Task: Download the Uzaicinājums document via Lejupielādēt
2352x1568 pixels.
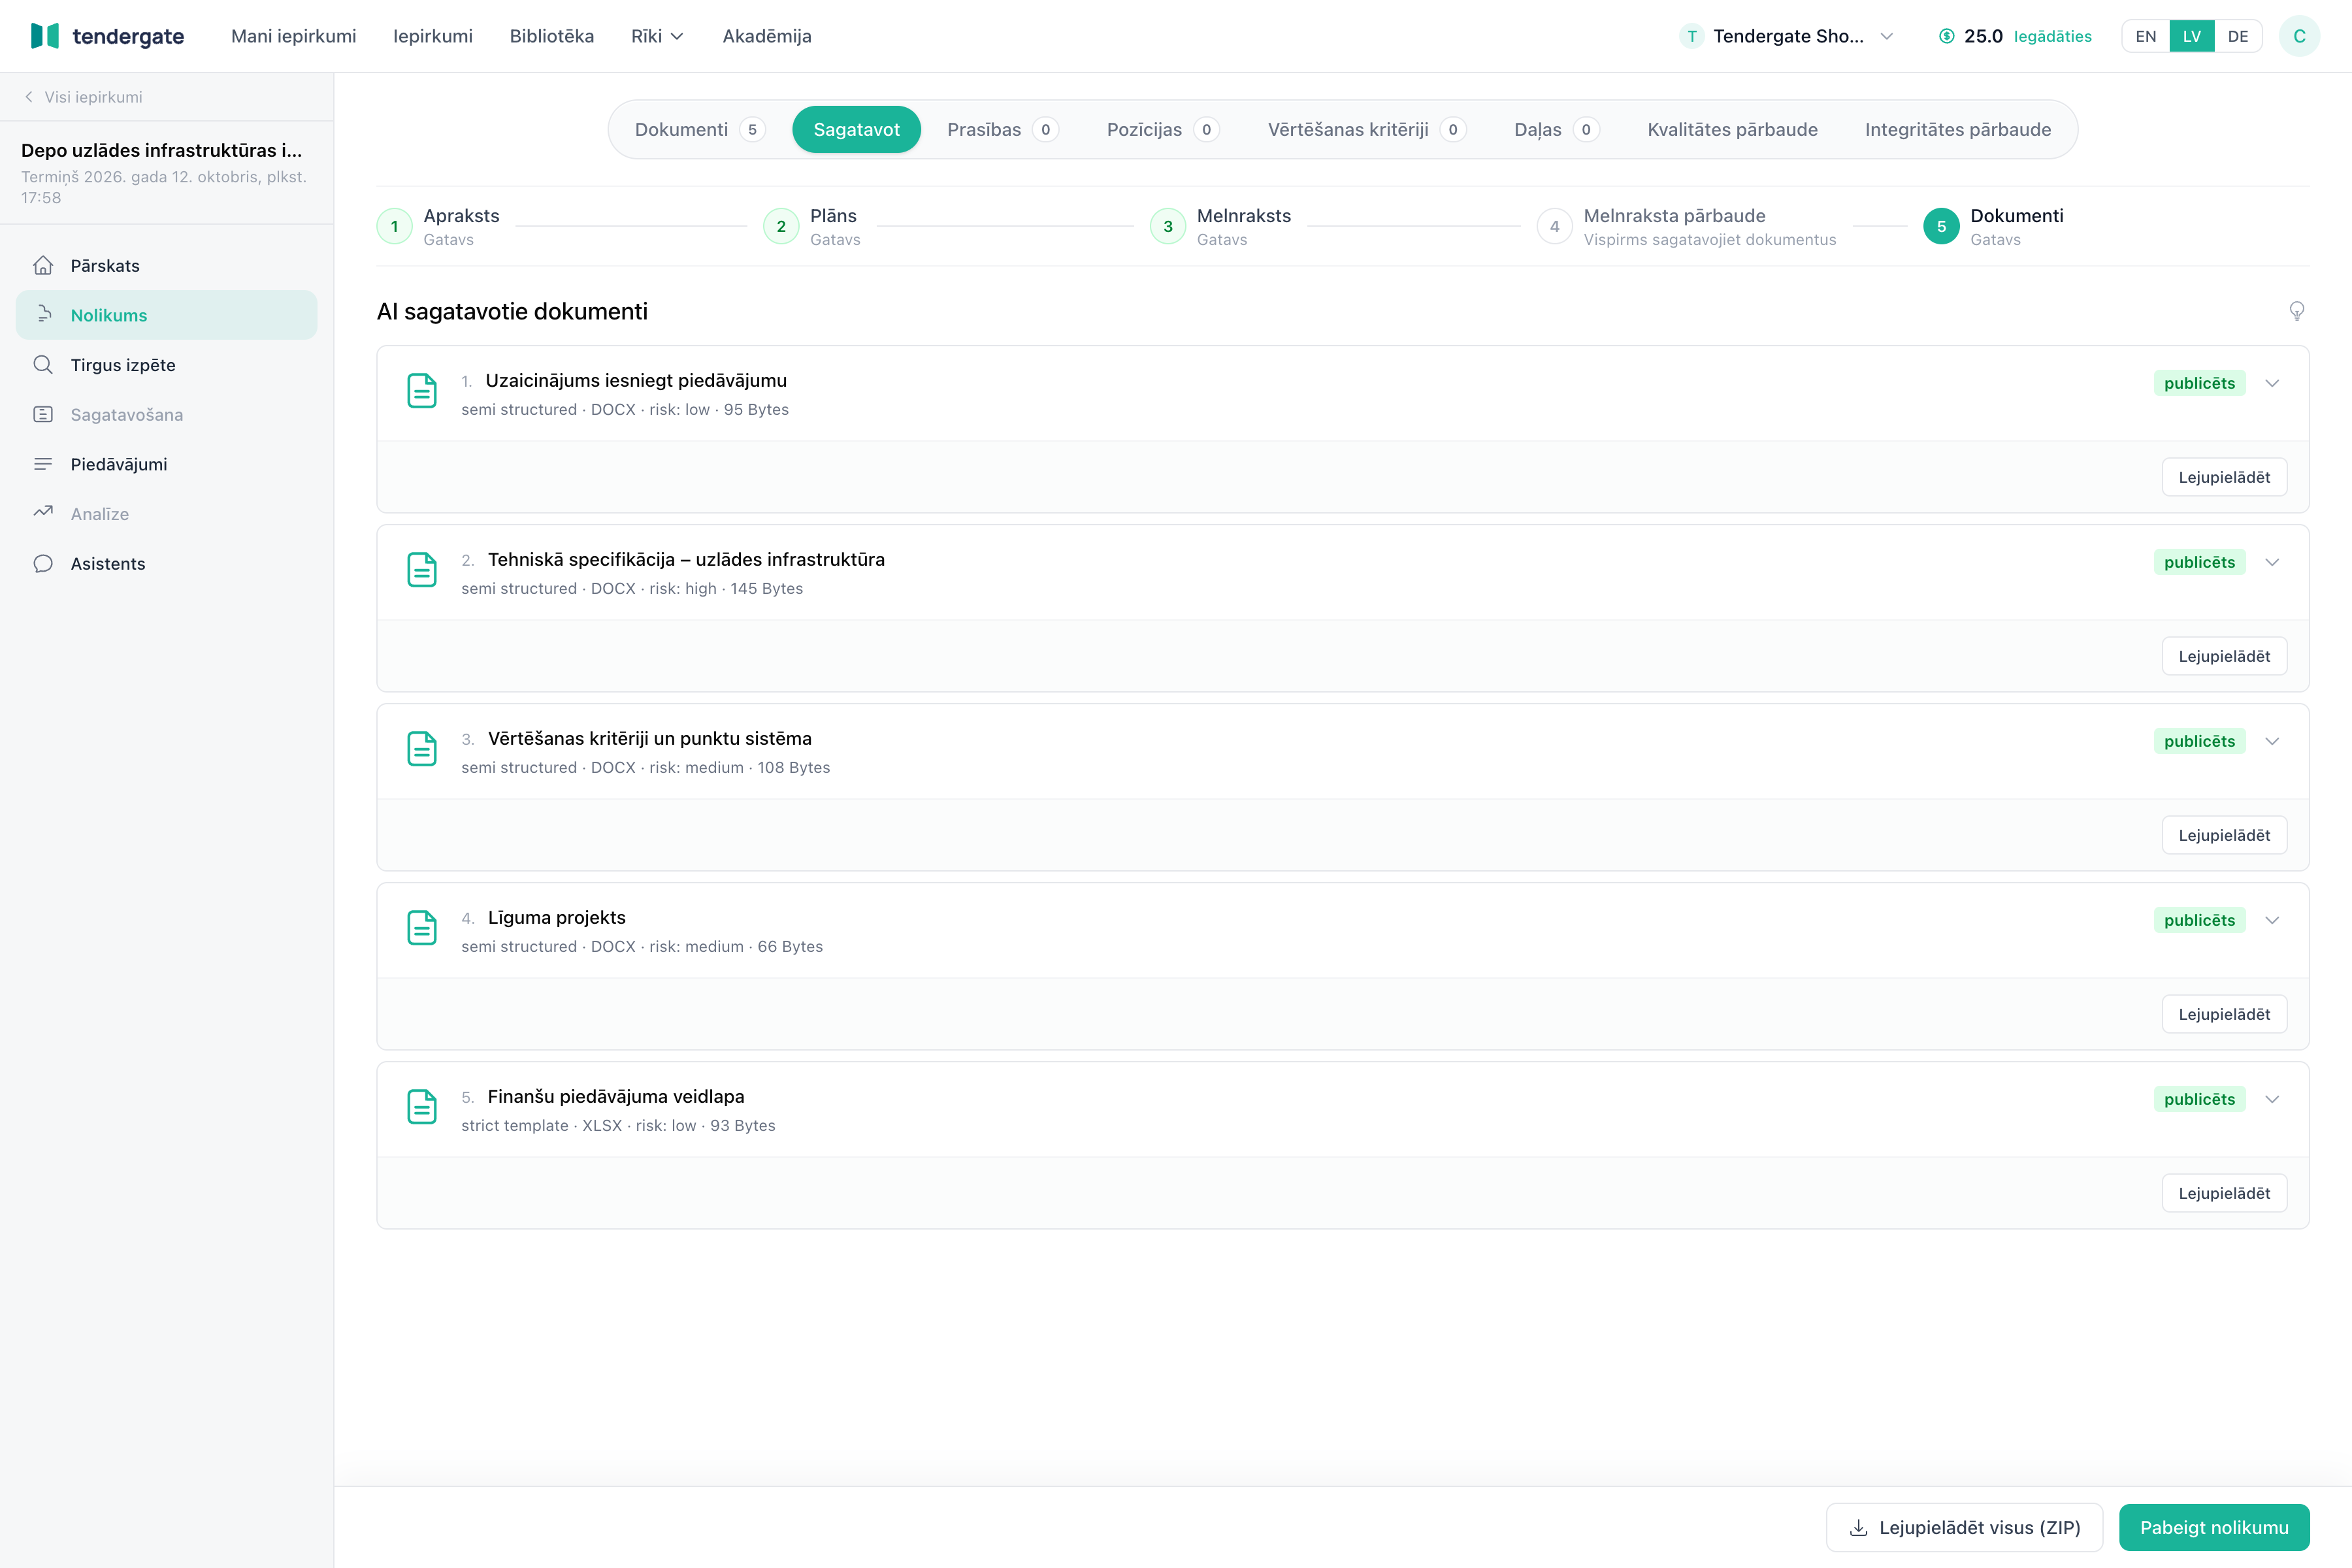Action: (2224, 477)
